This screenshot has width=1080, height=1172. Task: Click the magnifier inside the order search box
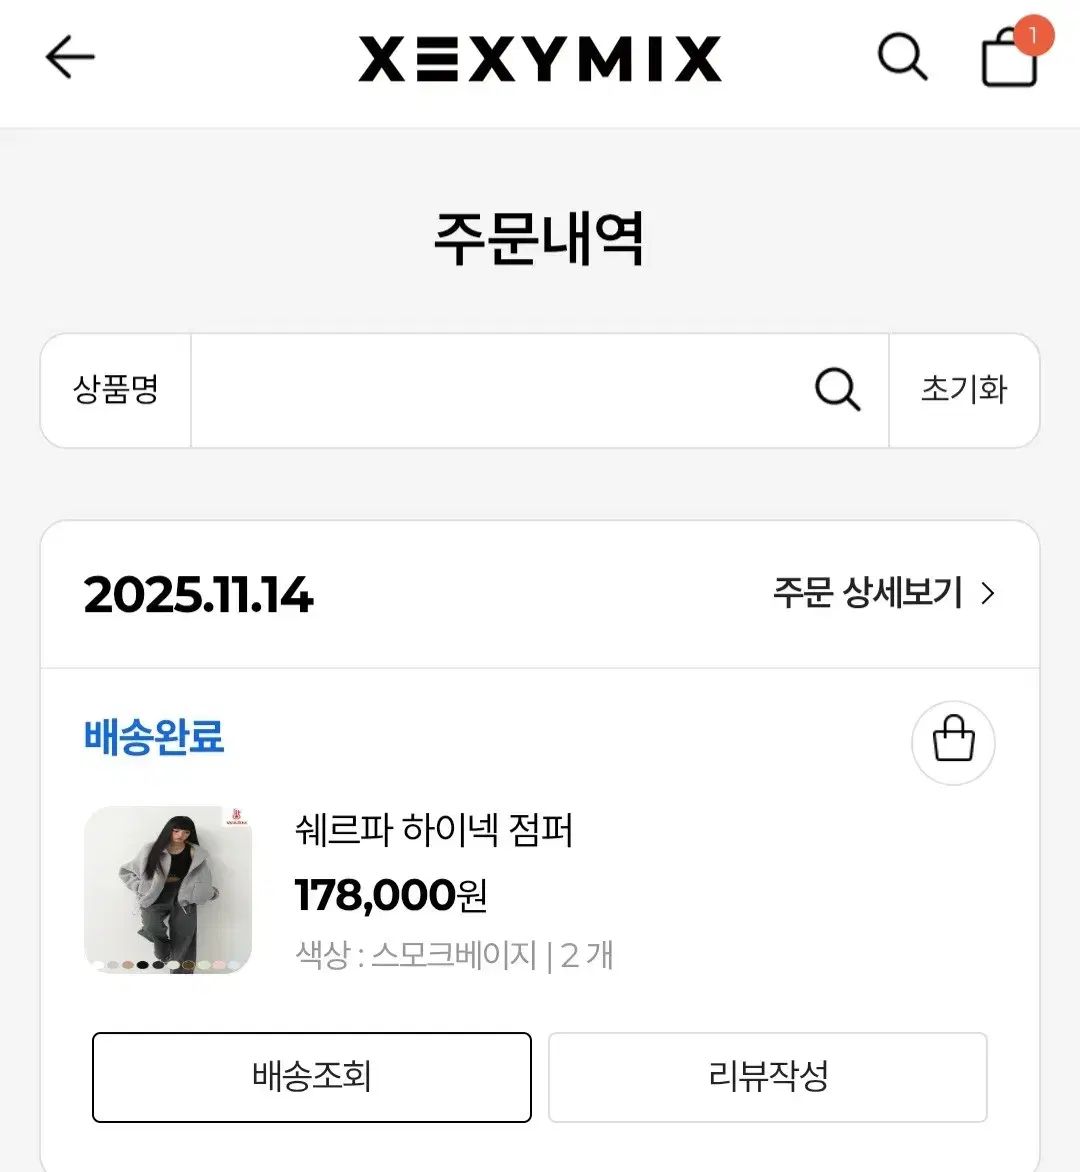(x=837, y=389)
